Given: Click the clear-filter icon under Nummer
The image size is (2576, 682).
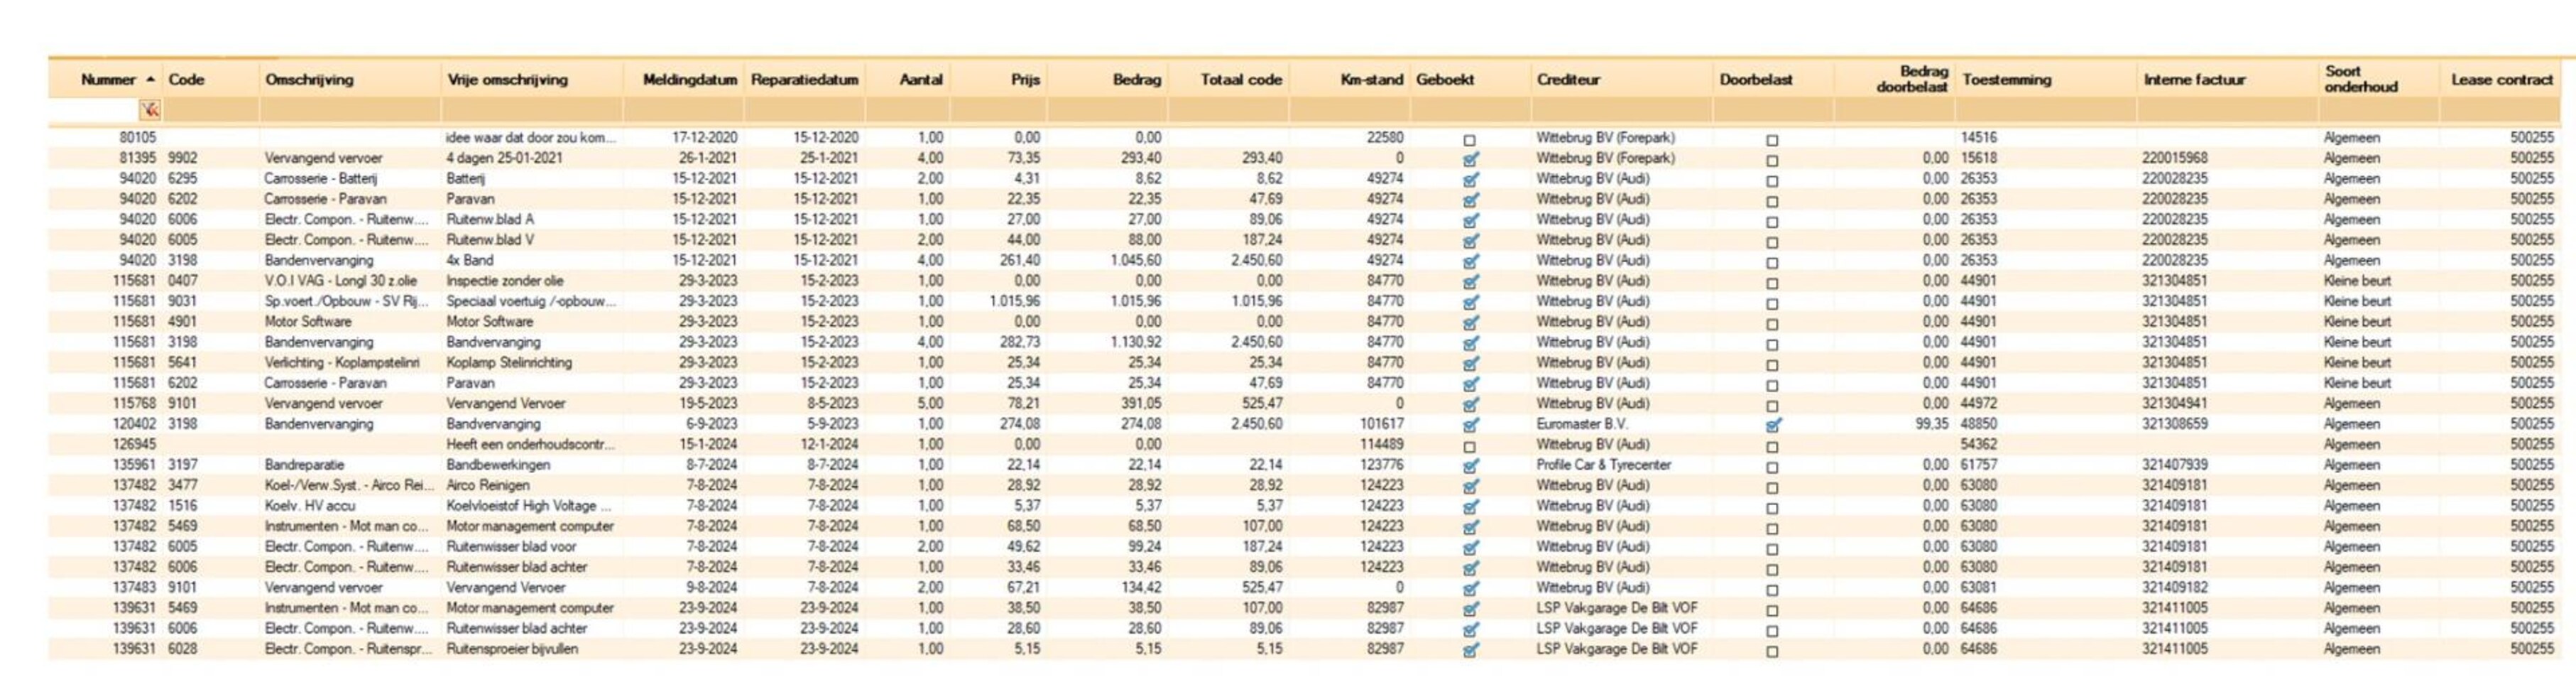Looking at the screenshot, I should (149, 110).
